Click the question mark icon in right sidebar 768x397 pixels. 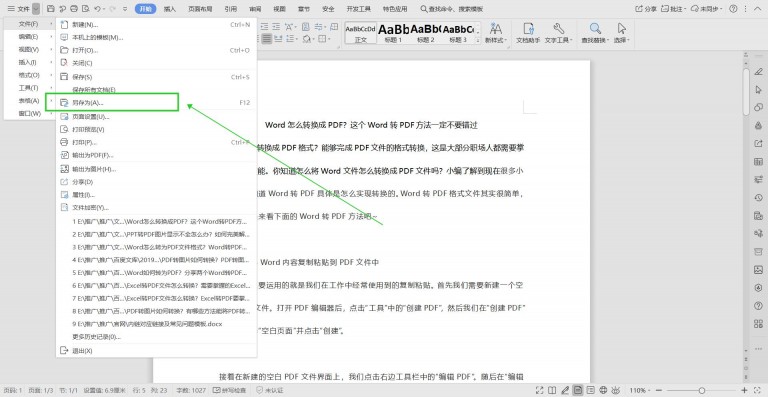758,306
